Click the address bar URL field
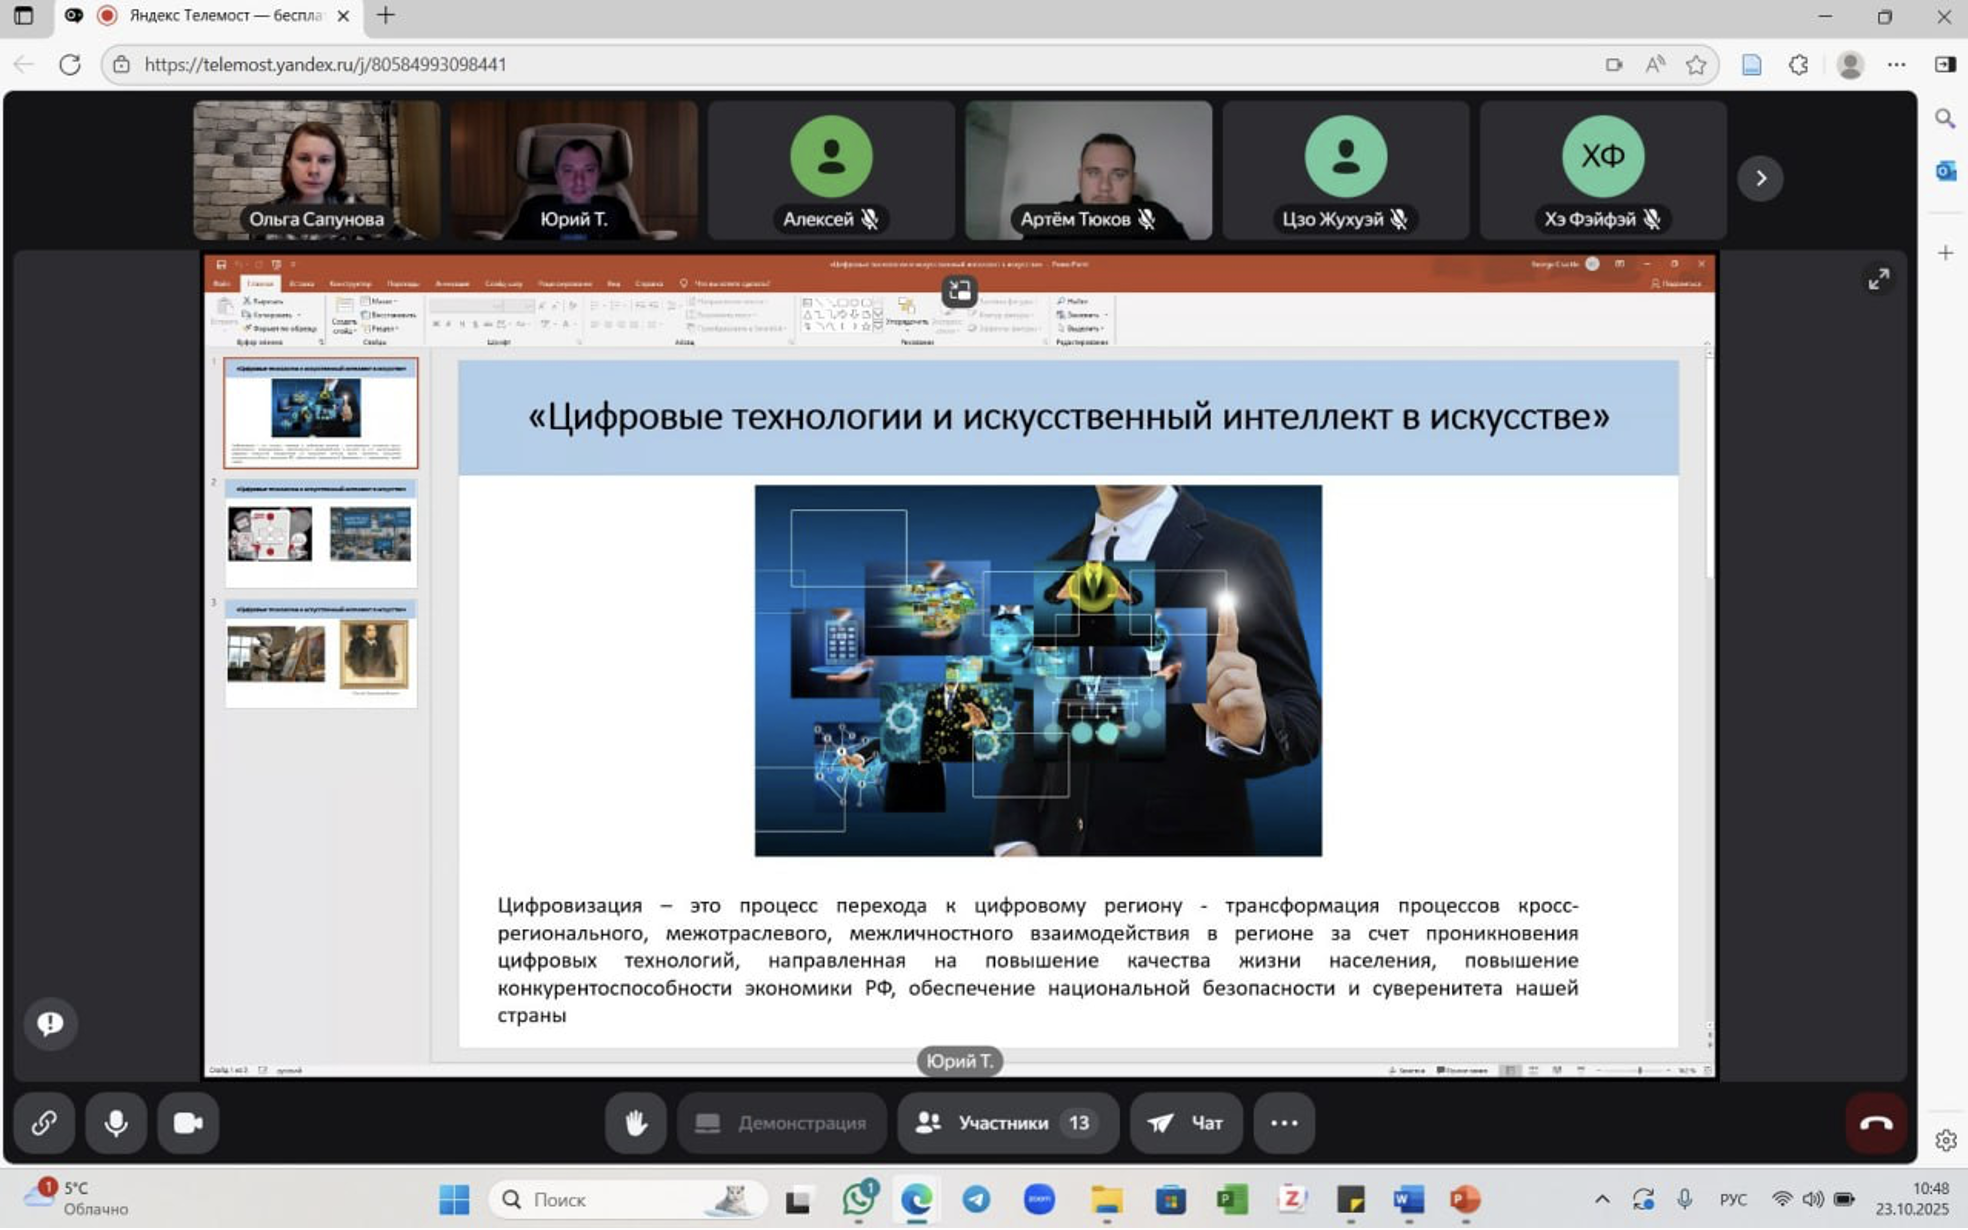The height and width of the screenshot is (1230, 1968). [x=800, y=65]
